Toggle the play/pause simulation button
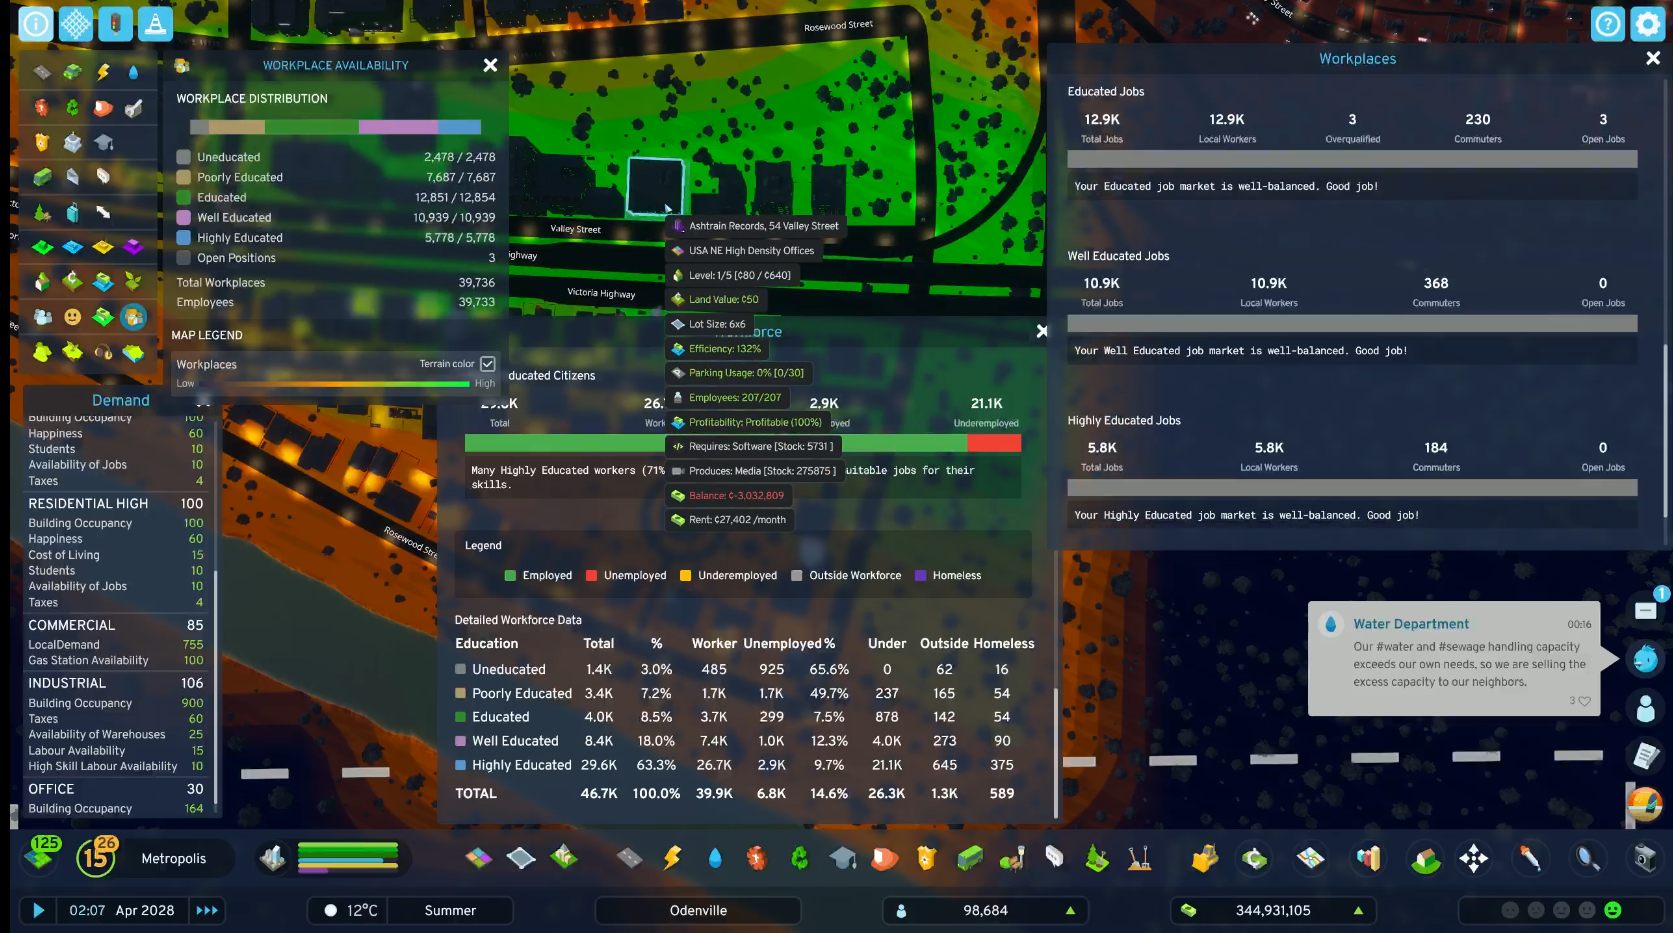Image resolution: width=1673 pixels, height=933 pixels. [39, 910]
